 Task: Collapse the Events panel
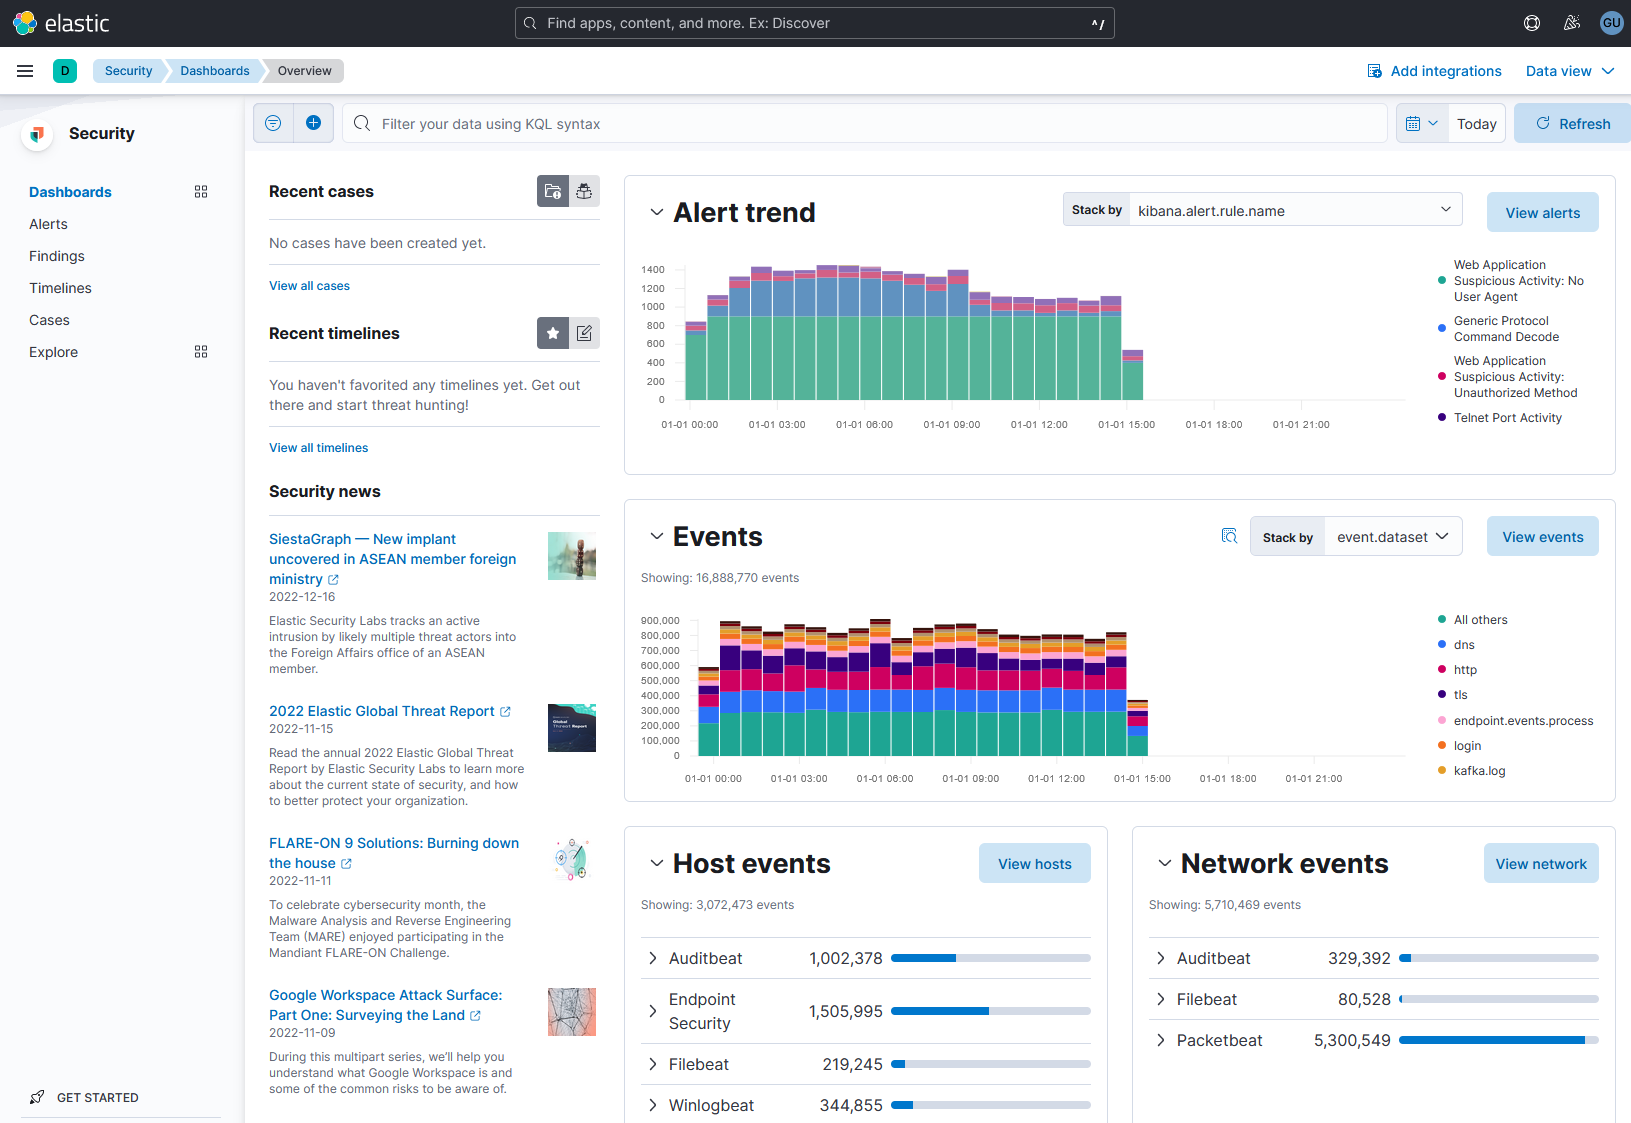point(656,536)
